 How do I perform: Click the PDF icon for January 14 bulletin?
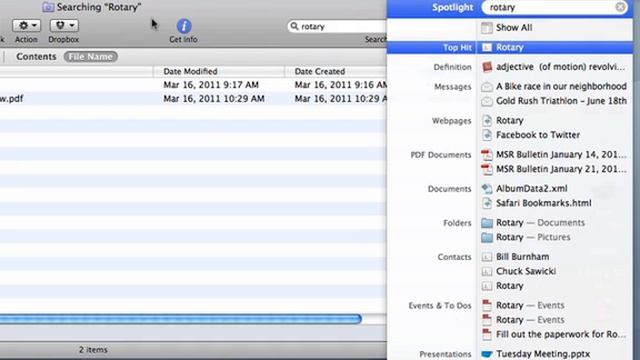point(487,155)
